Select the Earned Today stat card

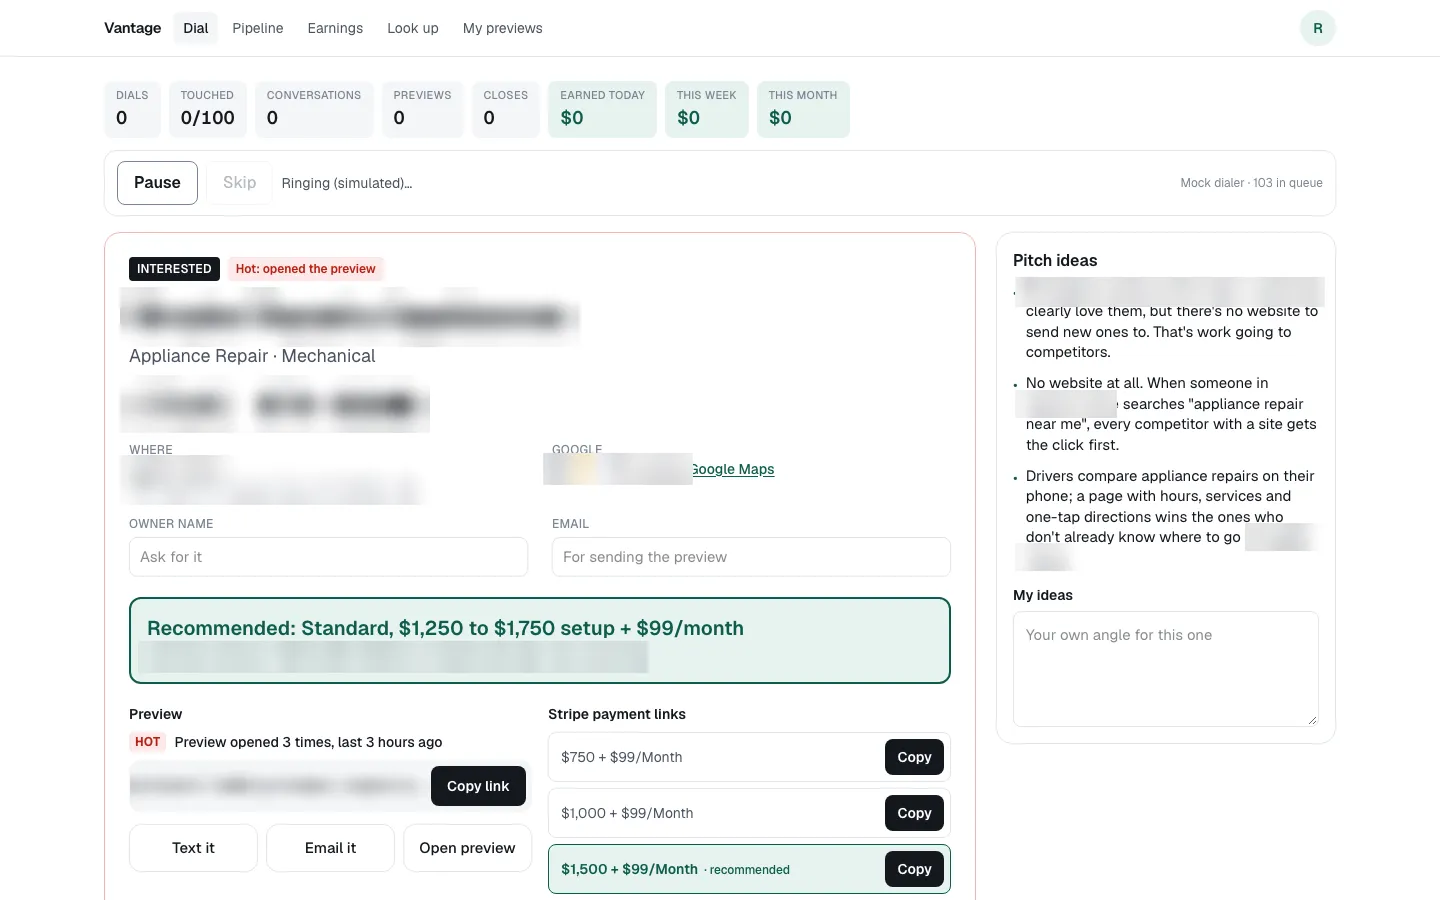[602, 109]
